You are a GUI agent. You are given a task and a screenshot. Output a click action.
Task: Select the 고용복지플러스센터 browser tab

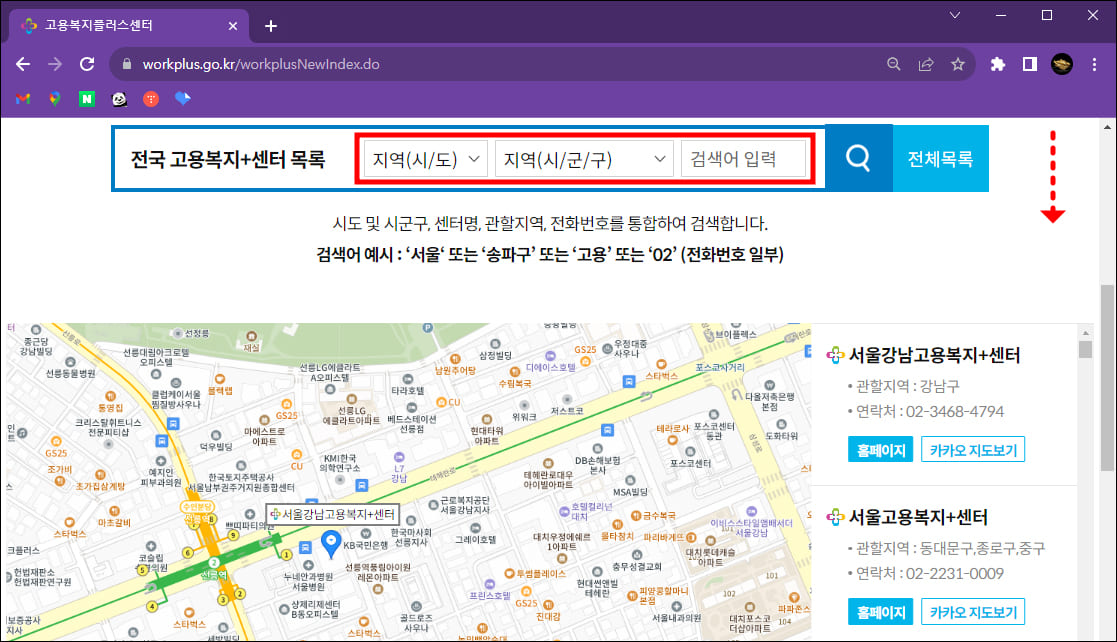click(120, 26)
